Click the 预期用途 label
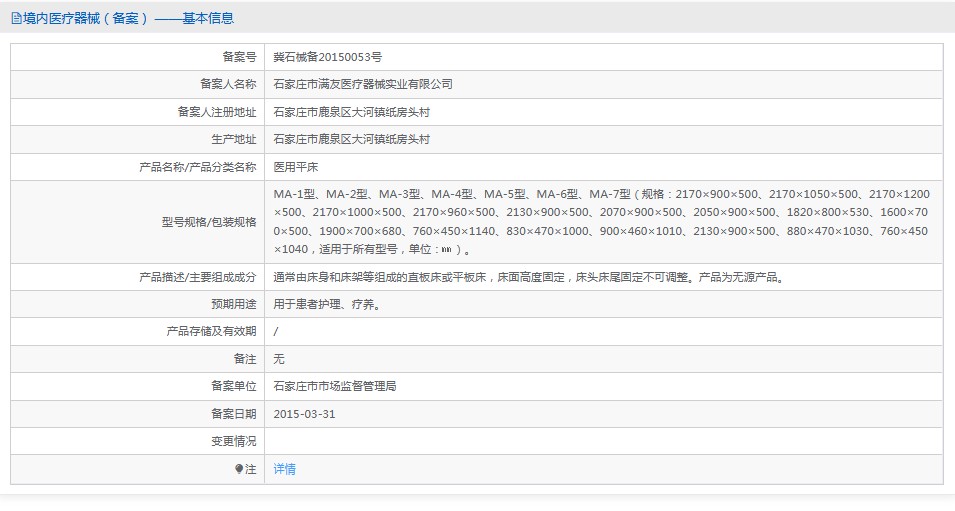Screen dimensions: 955x511 pyautogui.click(x=234, y=304)
